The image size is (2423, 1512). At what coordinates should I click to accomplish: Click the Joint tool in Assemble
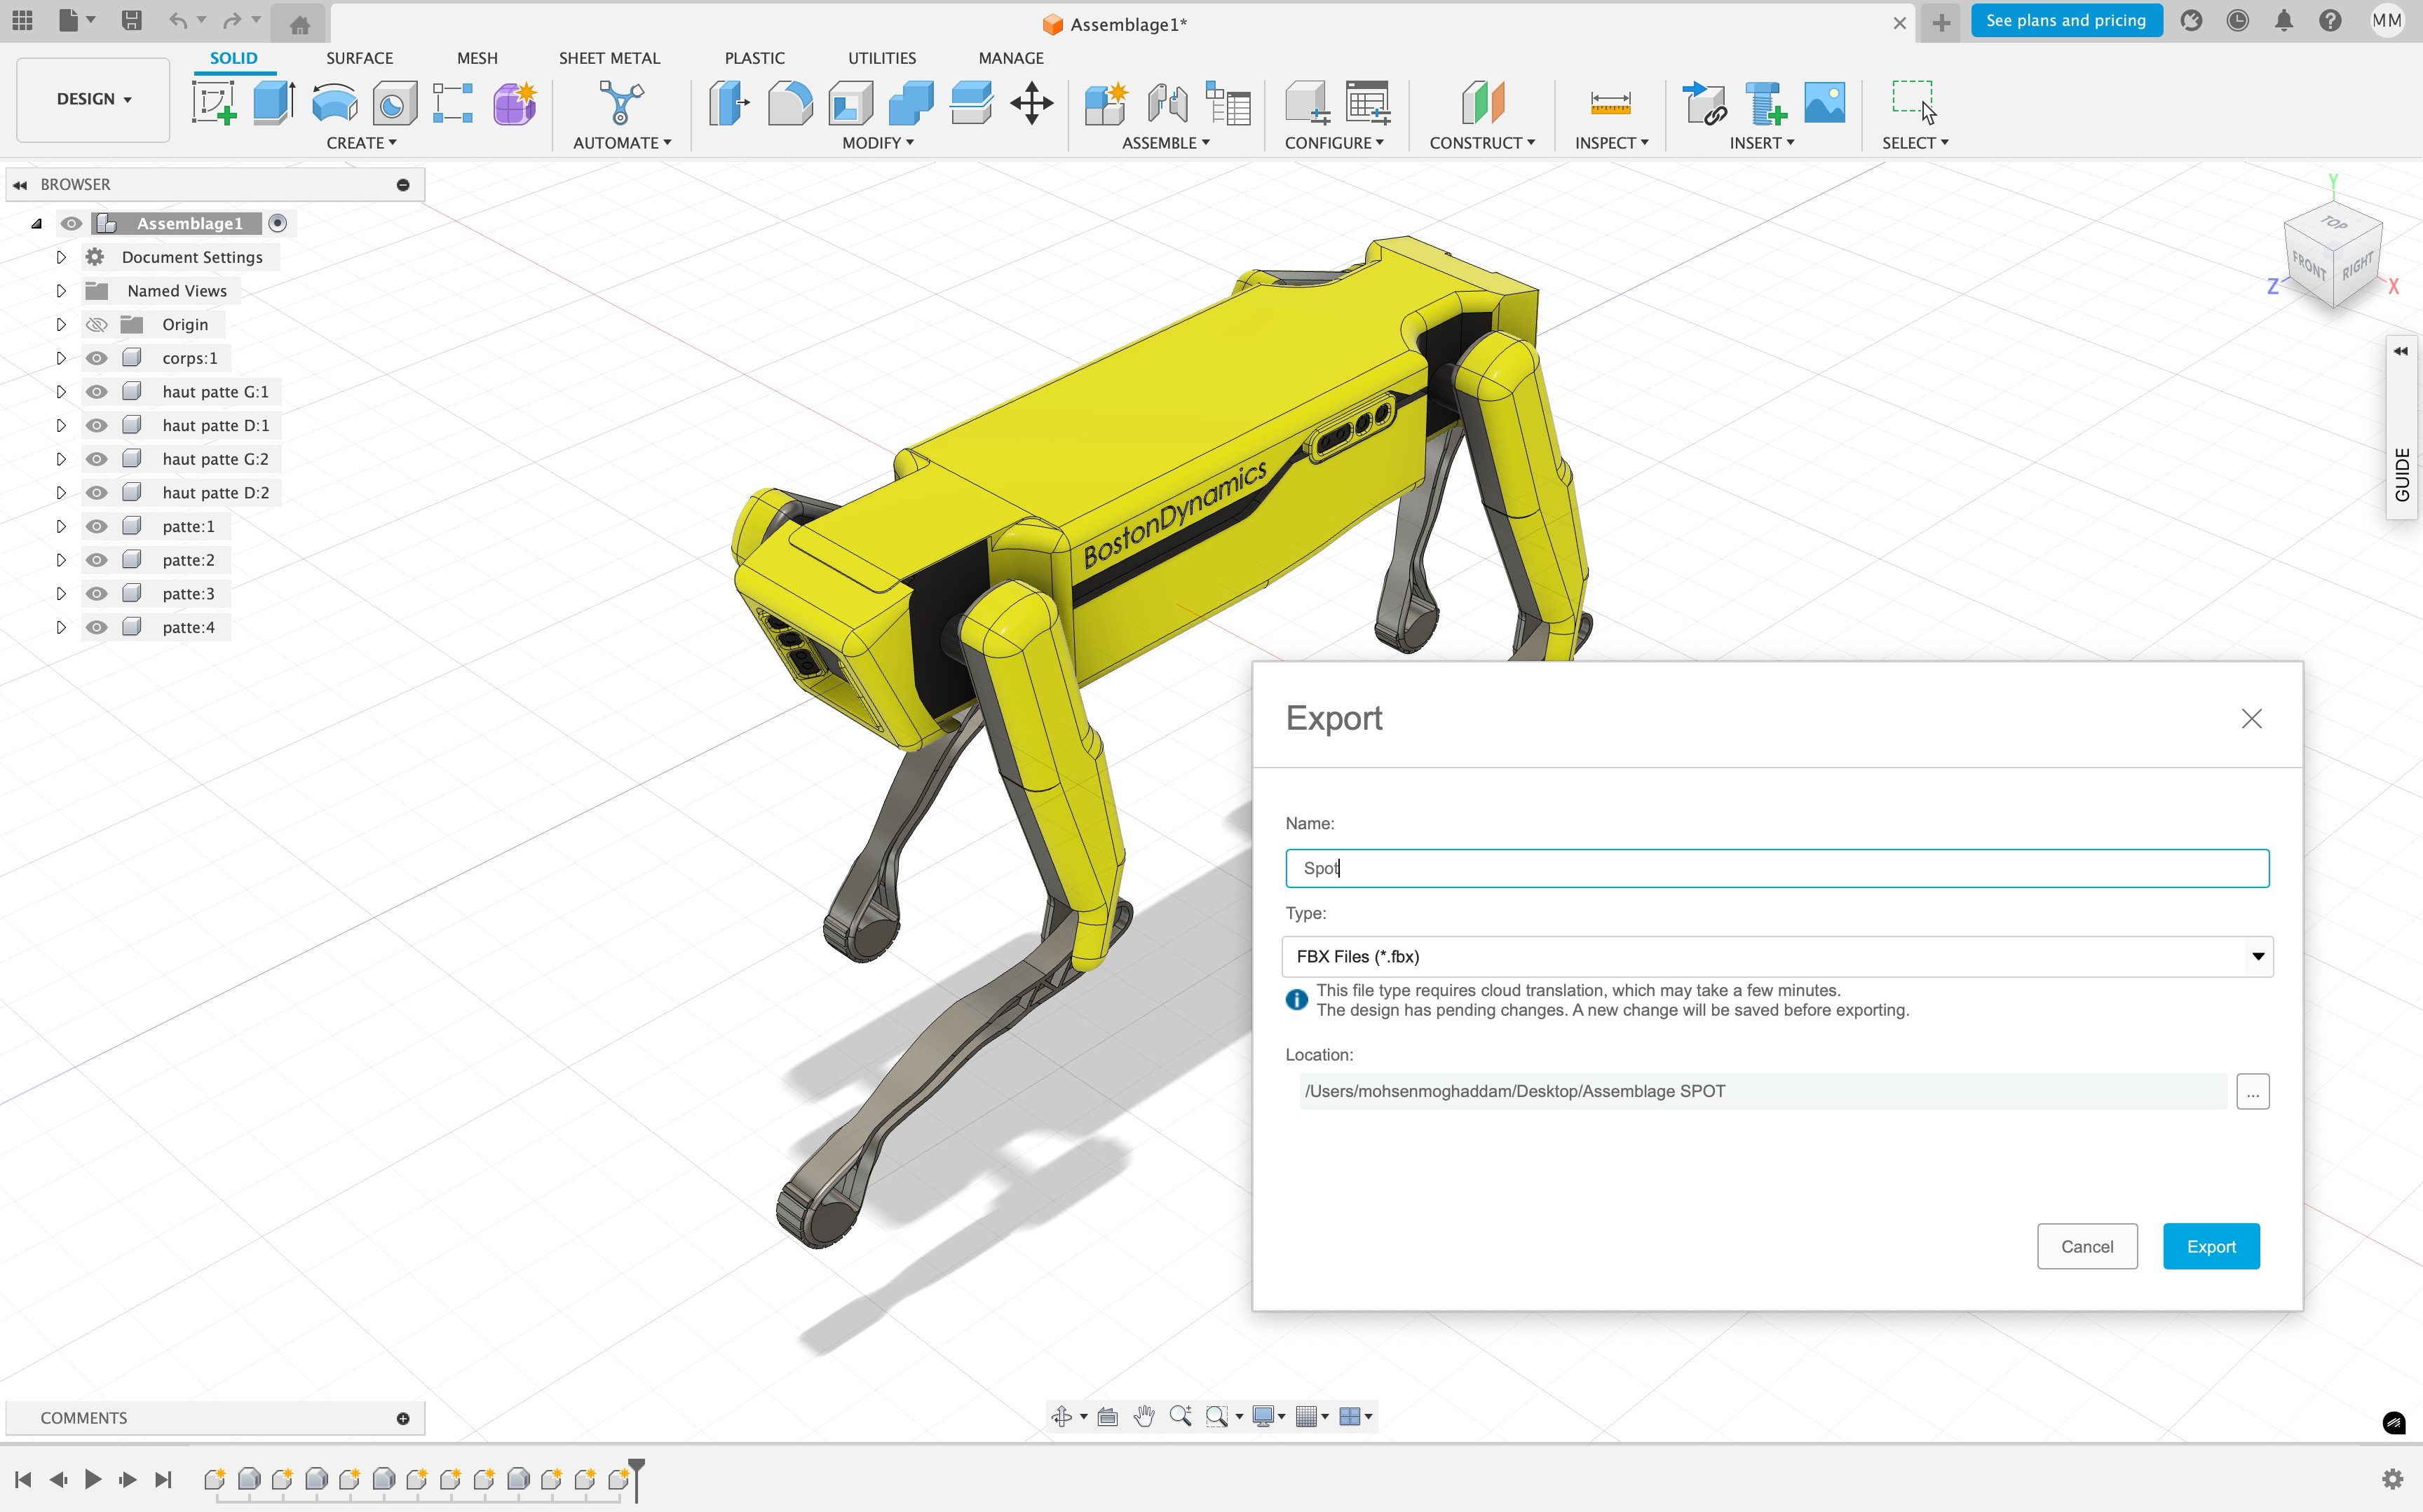[1166, 104]
